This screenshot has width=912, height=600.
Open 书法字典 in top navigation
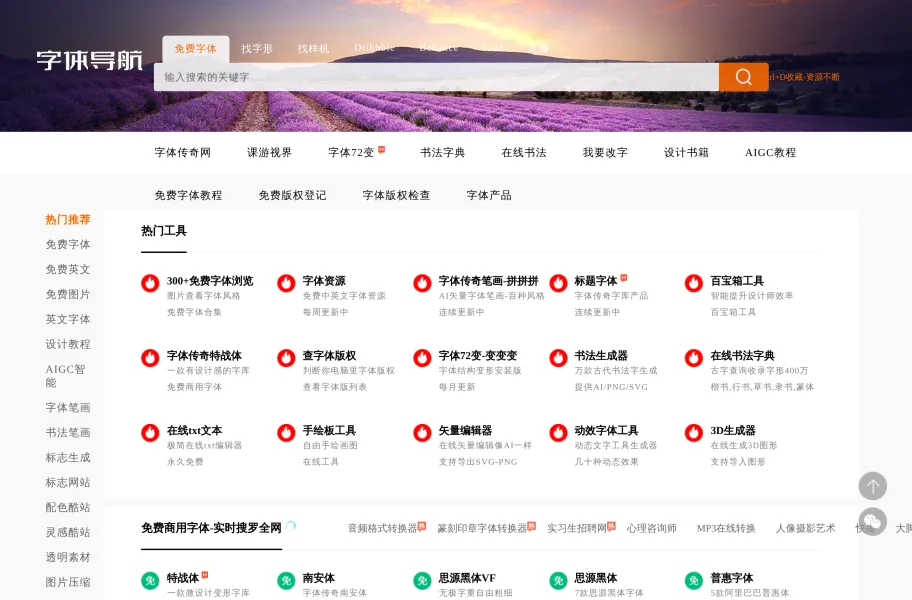(x=443, y=152)
